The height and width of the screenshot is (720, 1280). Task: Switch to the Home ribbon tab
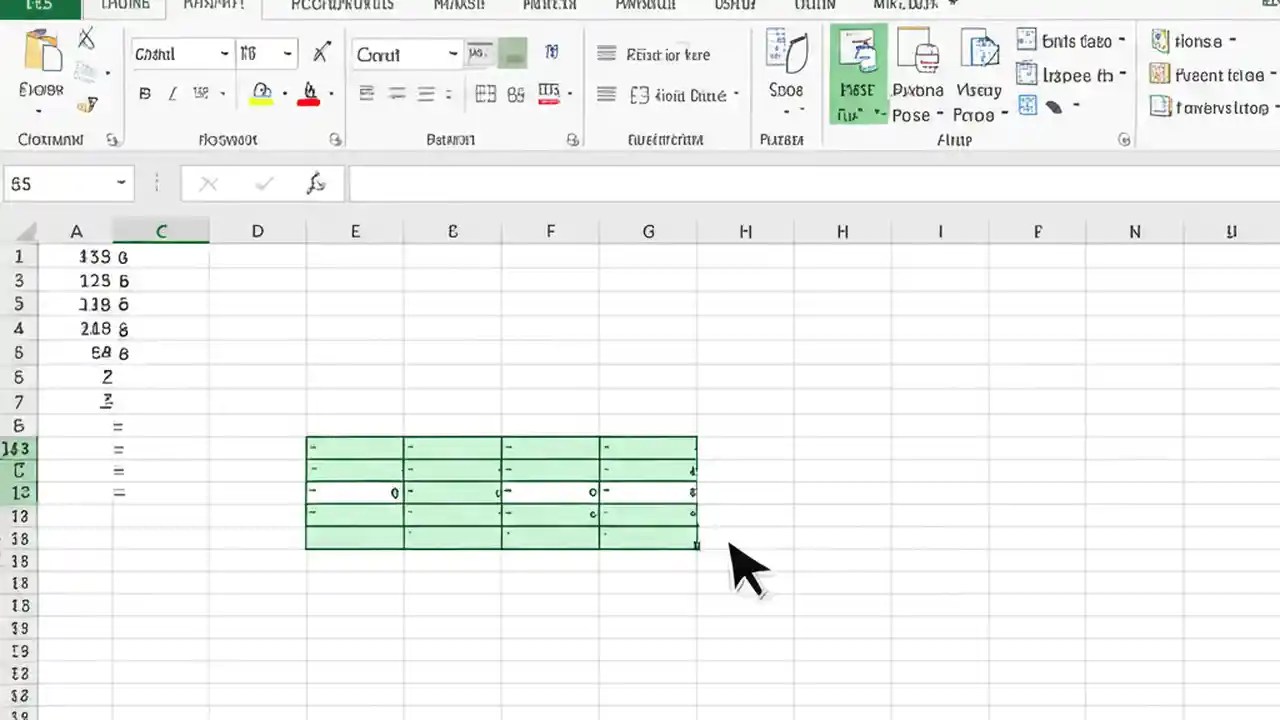(125, 6)
